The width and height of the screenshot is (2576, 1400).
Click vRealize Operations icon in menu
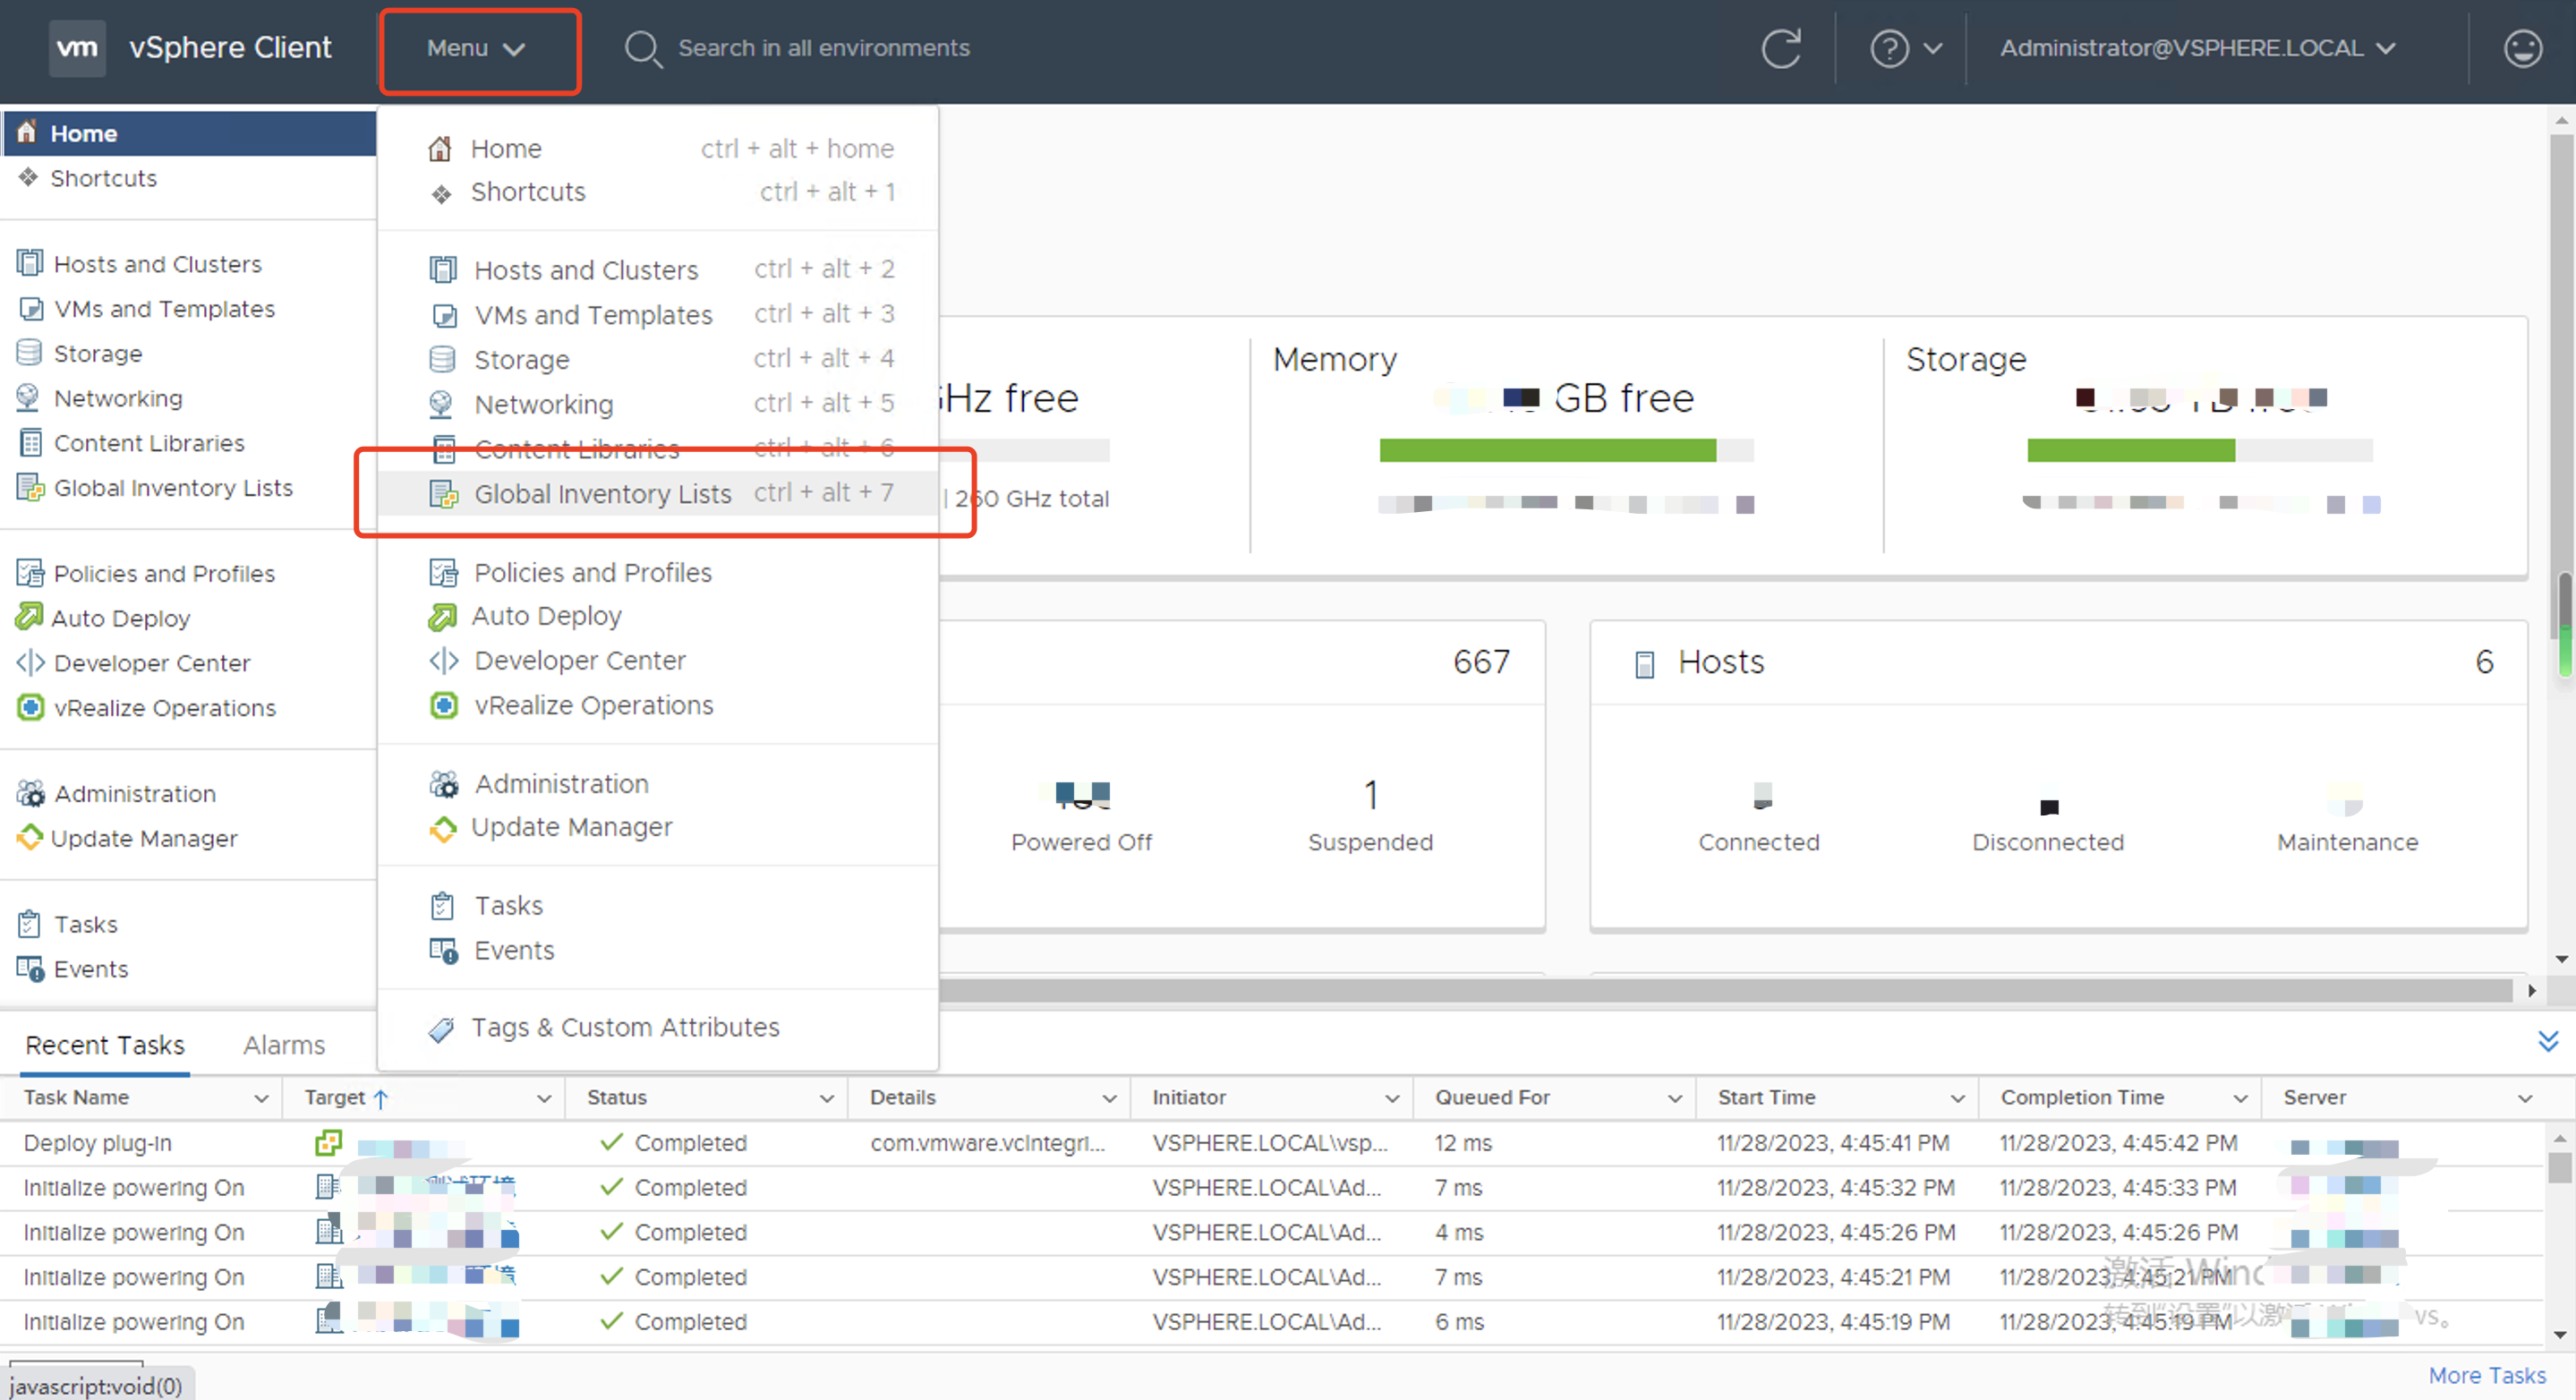coord(443,705)
